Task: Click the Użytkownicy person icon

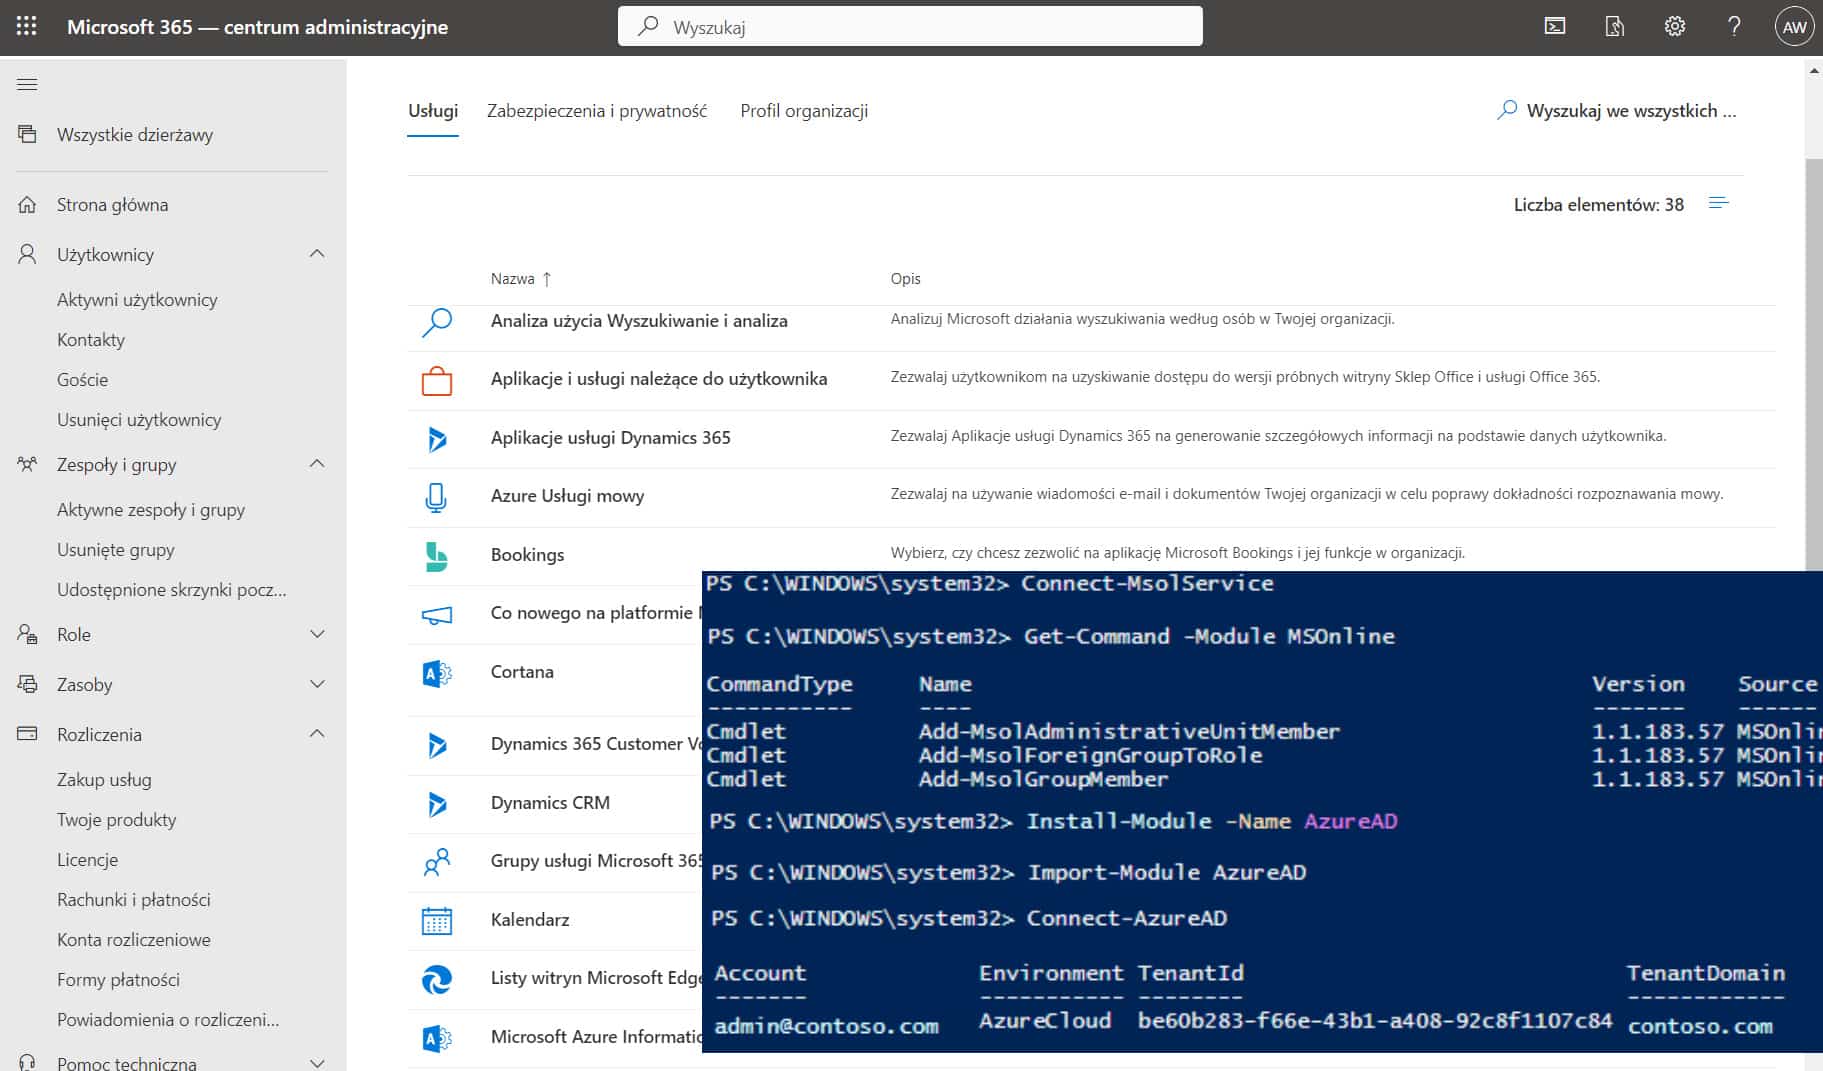Action: point(27,254)
